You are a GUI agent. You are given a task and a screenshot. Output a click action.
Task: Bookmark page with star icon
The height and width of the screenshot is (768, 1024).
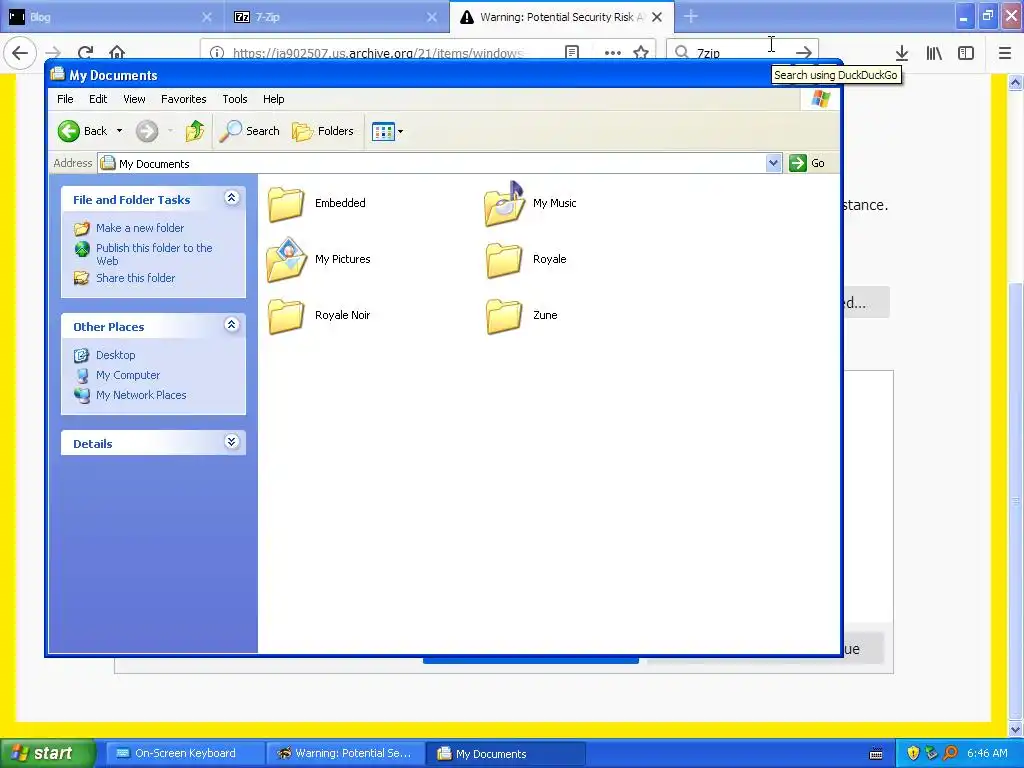pyautogui.click(x=641, y=52)
